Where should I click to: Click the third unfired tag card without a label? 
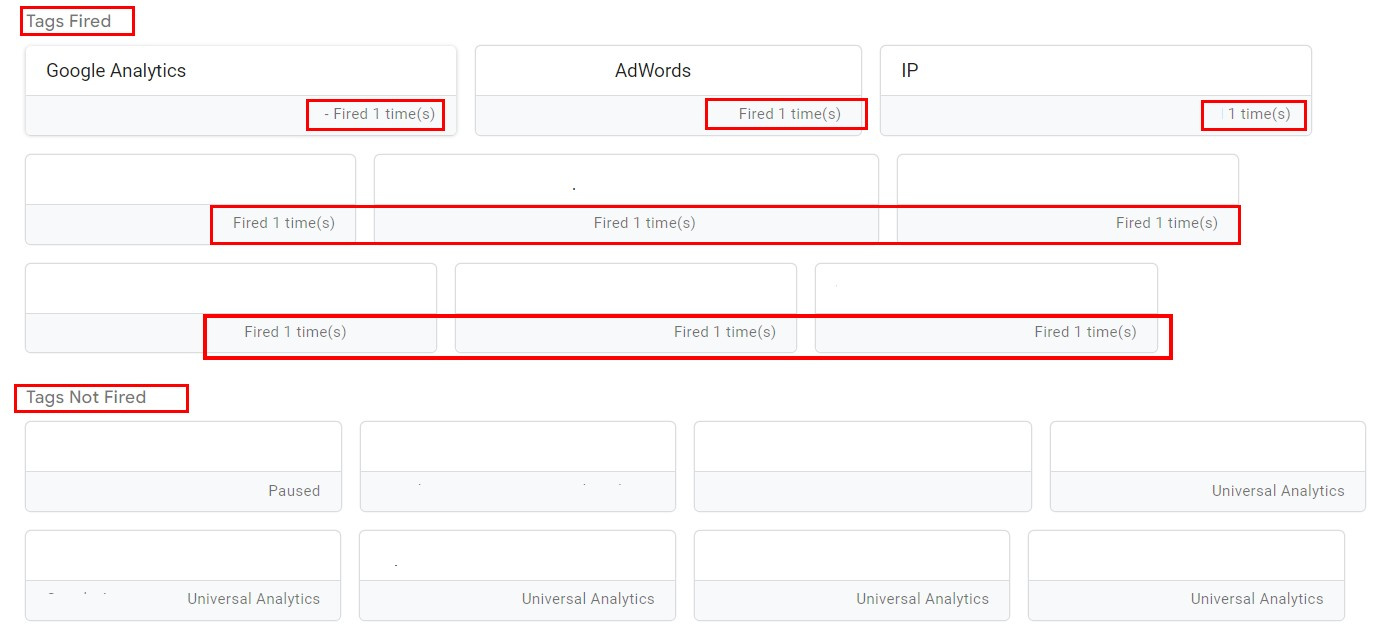(x=862, y=465)
